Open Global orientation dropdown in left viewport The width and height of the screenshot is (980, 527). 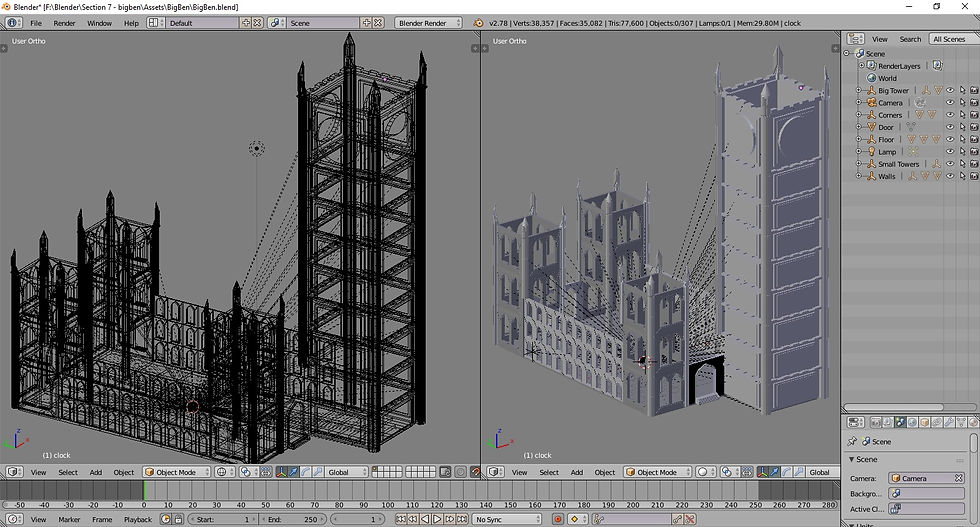(346, 472)
